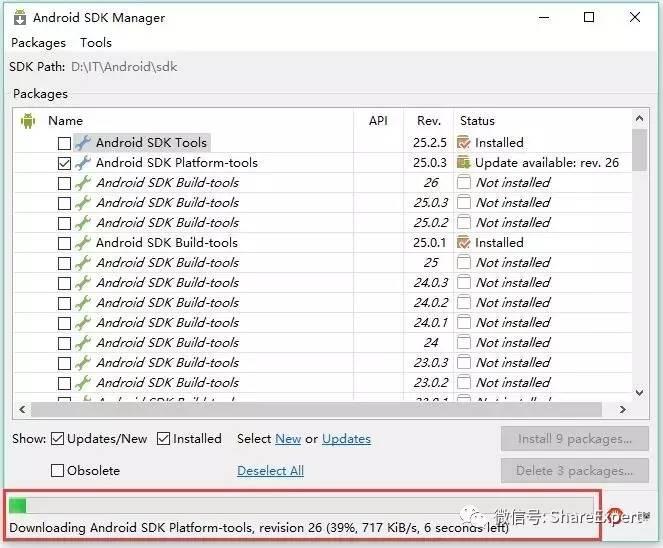The width and height of the screenshot is (663, 548).
Task: Click Installed status icon for Build-tools 25.0.1
Action: [464, 243]
